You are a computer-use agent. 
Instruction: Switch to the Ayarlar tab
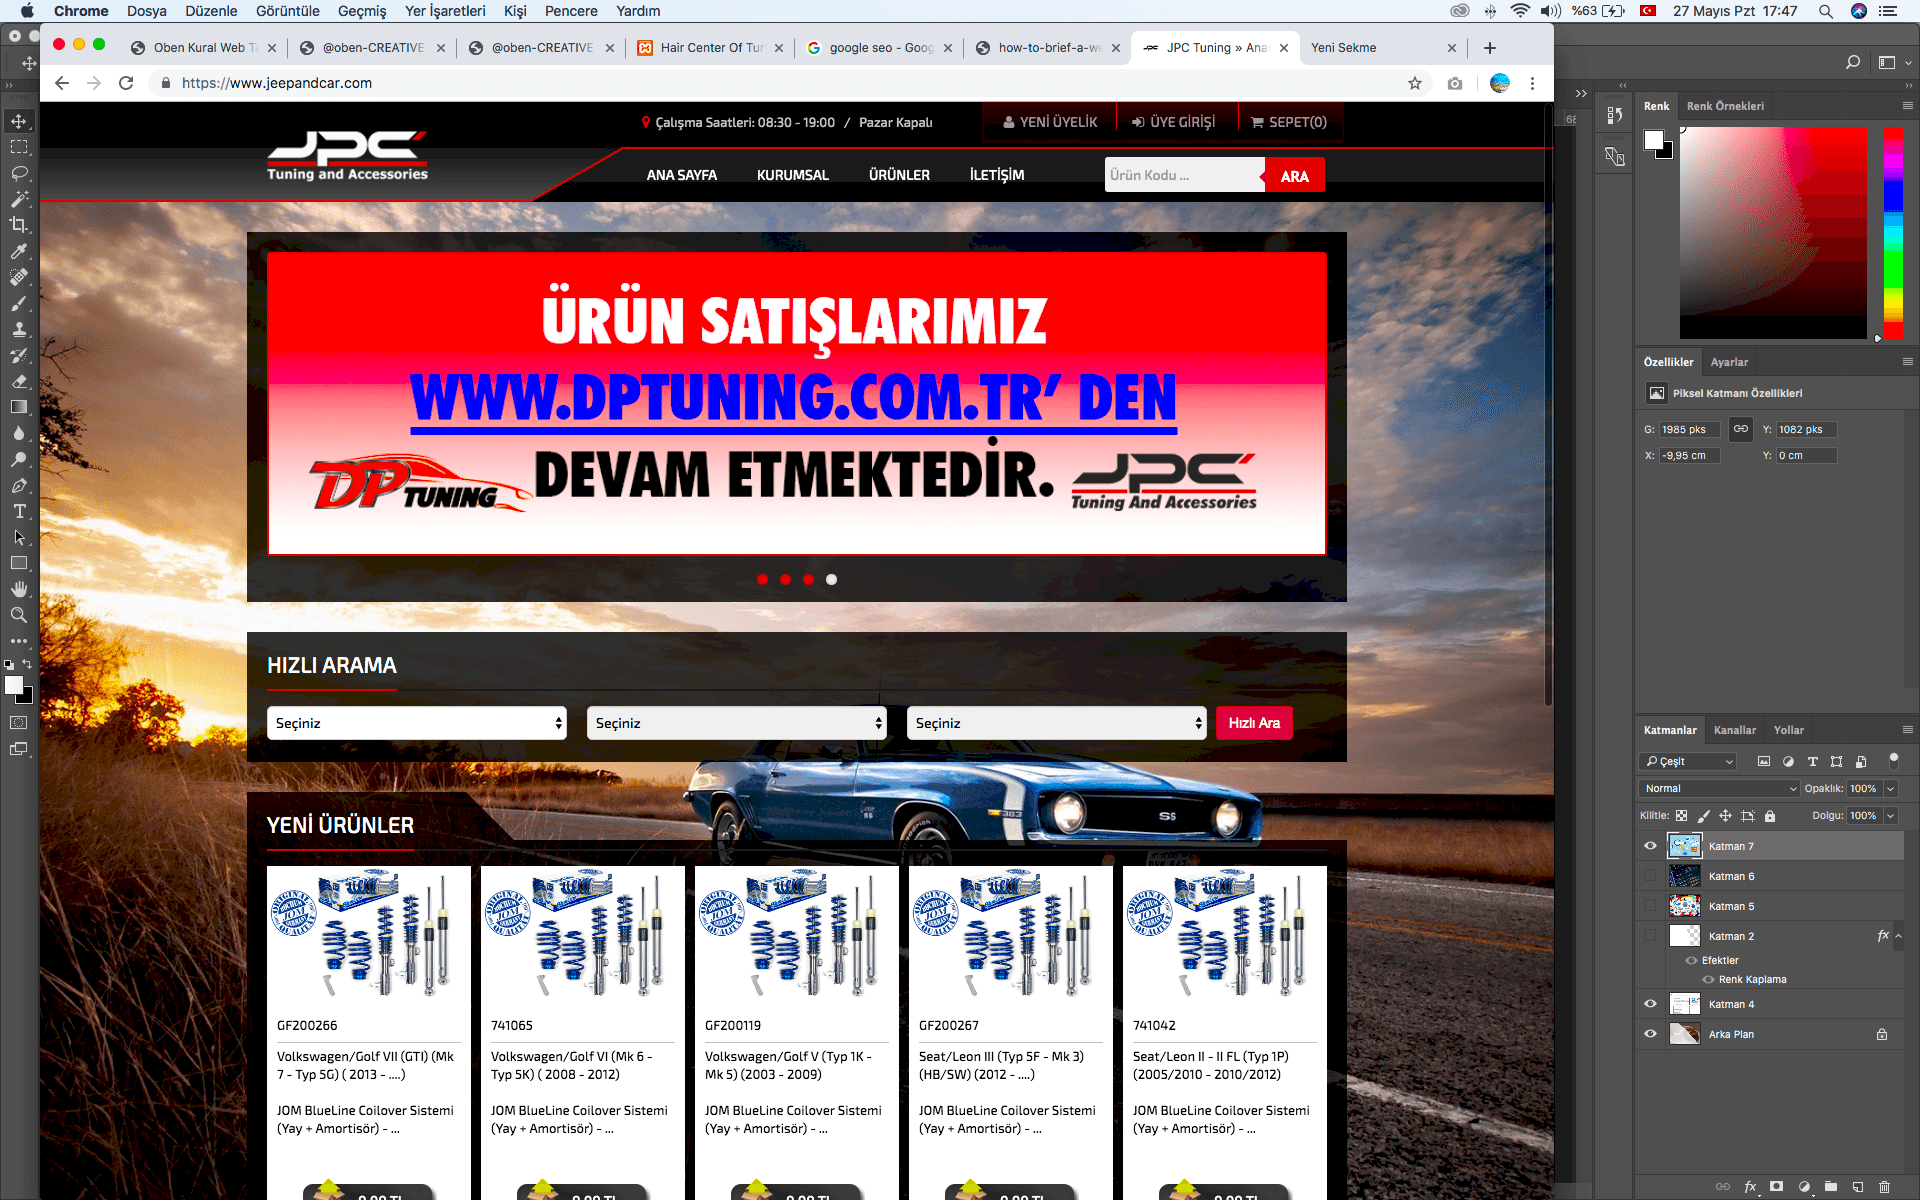point(1729,362)
